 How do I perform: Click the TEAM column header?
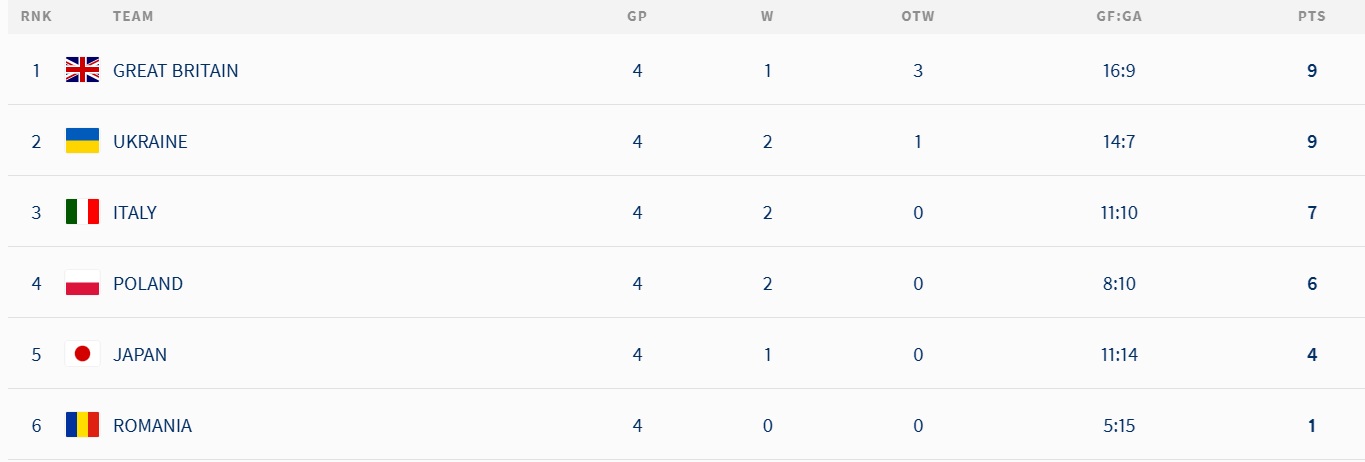[x=133, y=17]
